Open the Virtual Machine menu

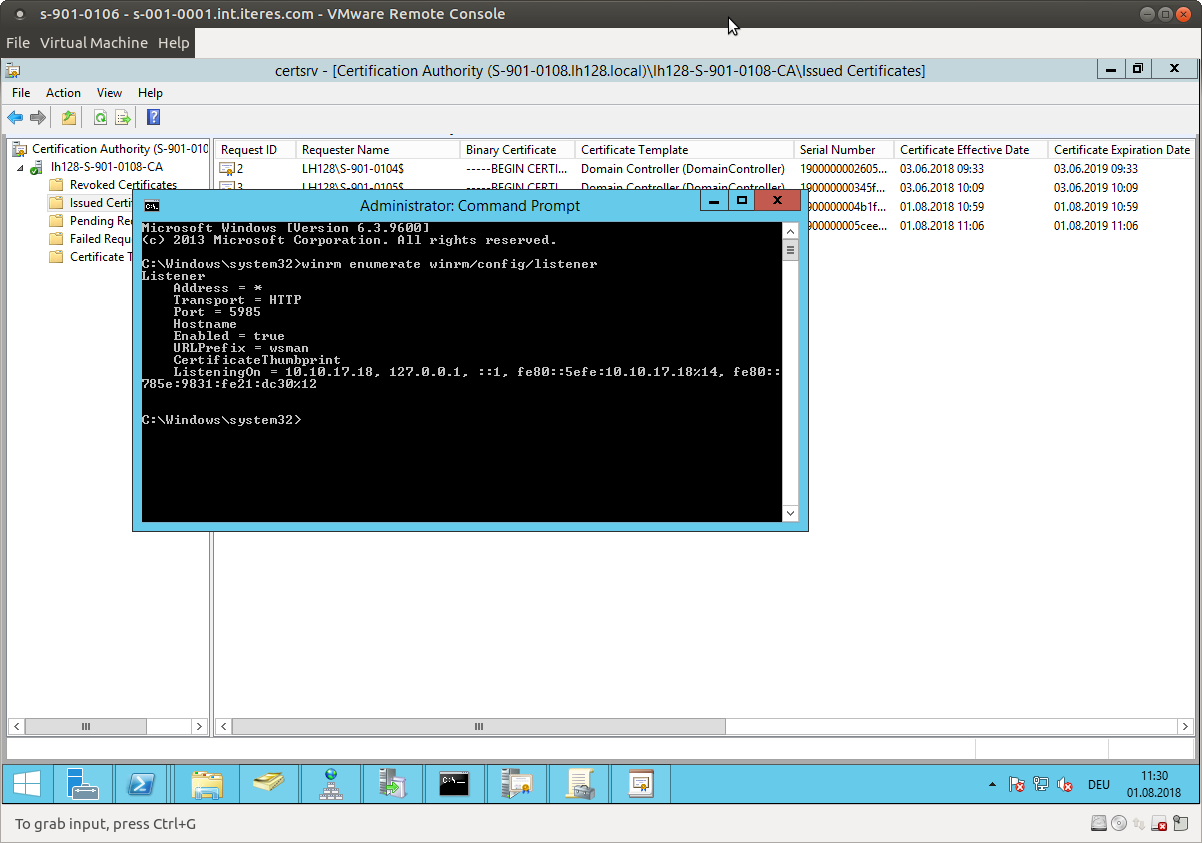[94, 43]
